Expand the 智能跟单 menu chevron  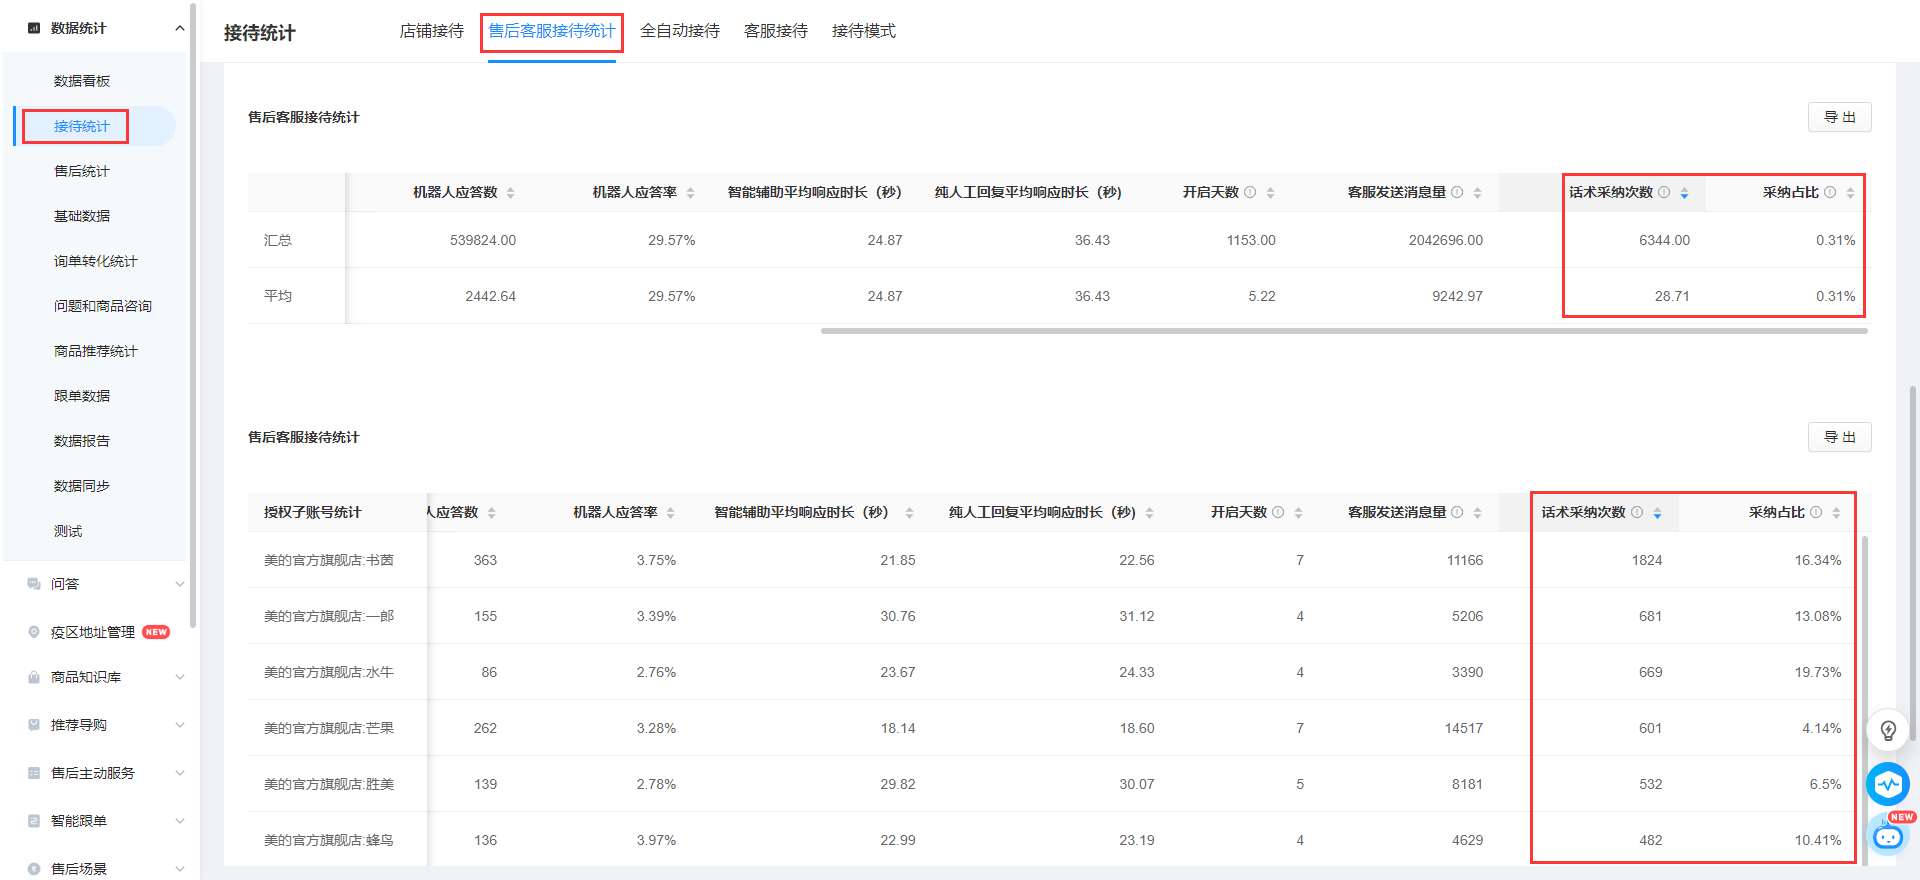(x=180, y=821)
